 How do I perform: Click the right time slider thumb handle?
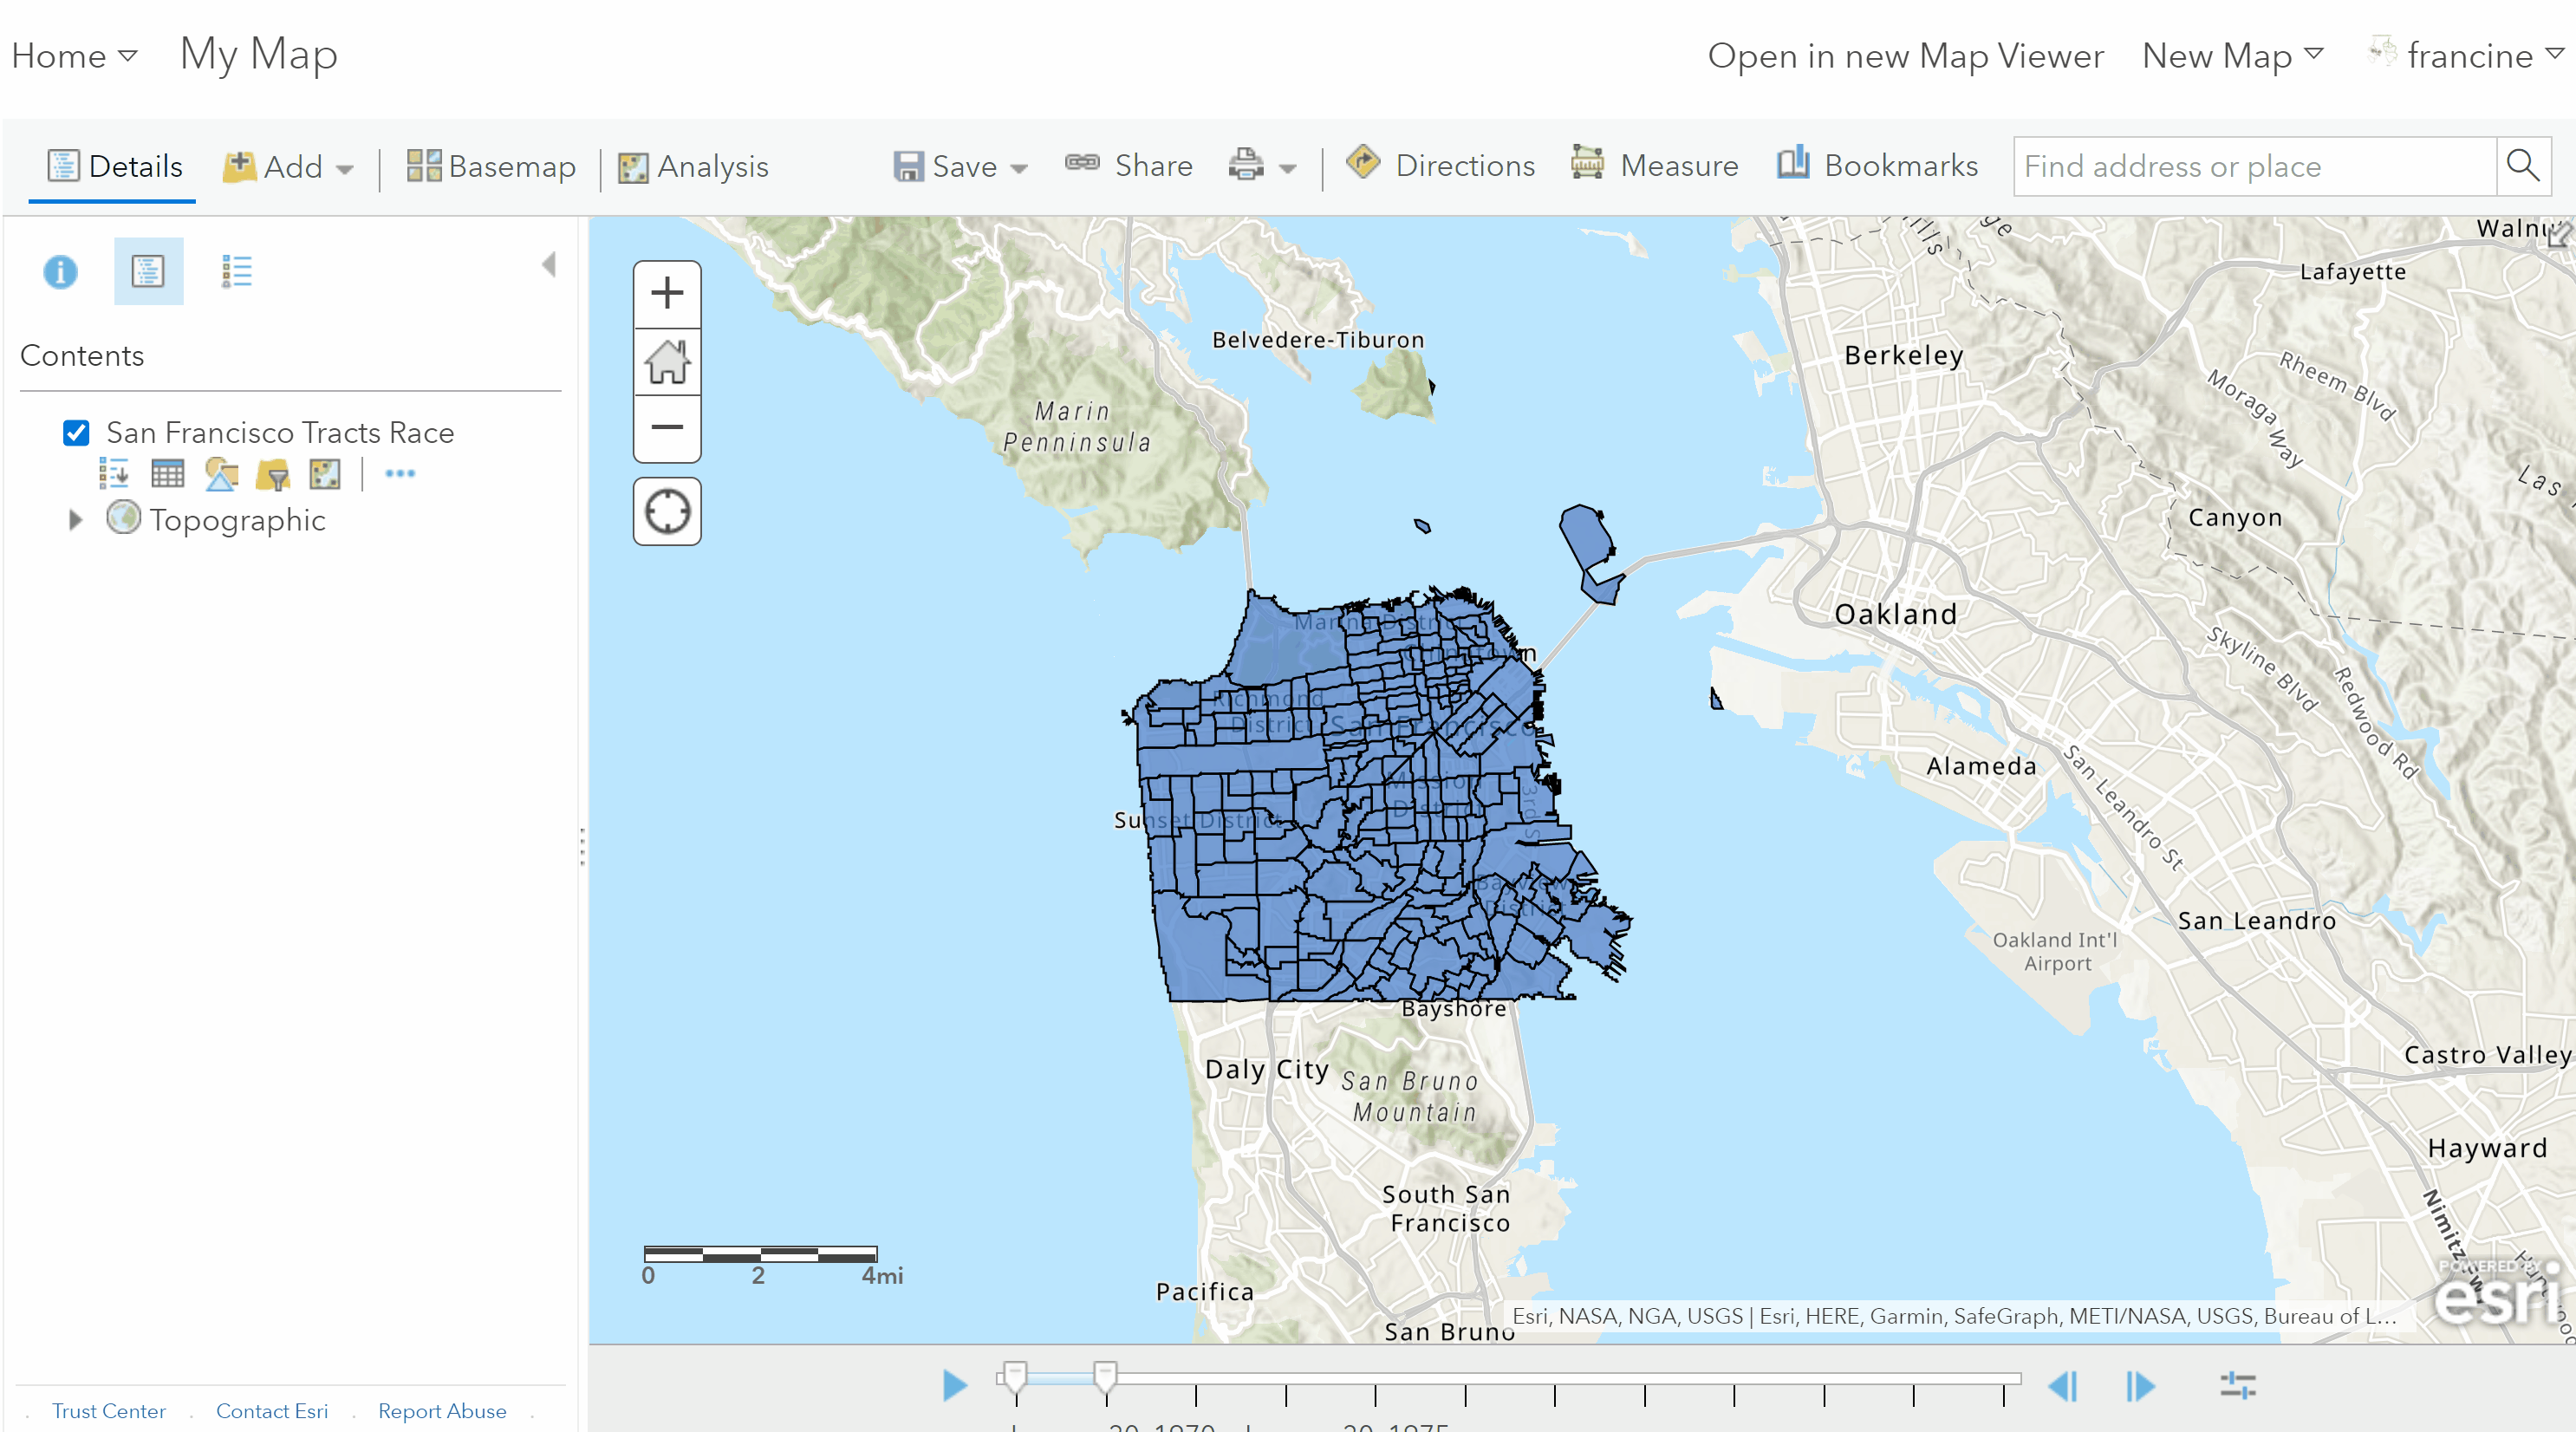pos(1105,1376)
